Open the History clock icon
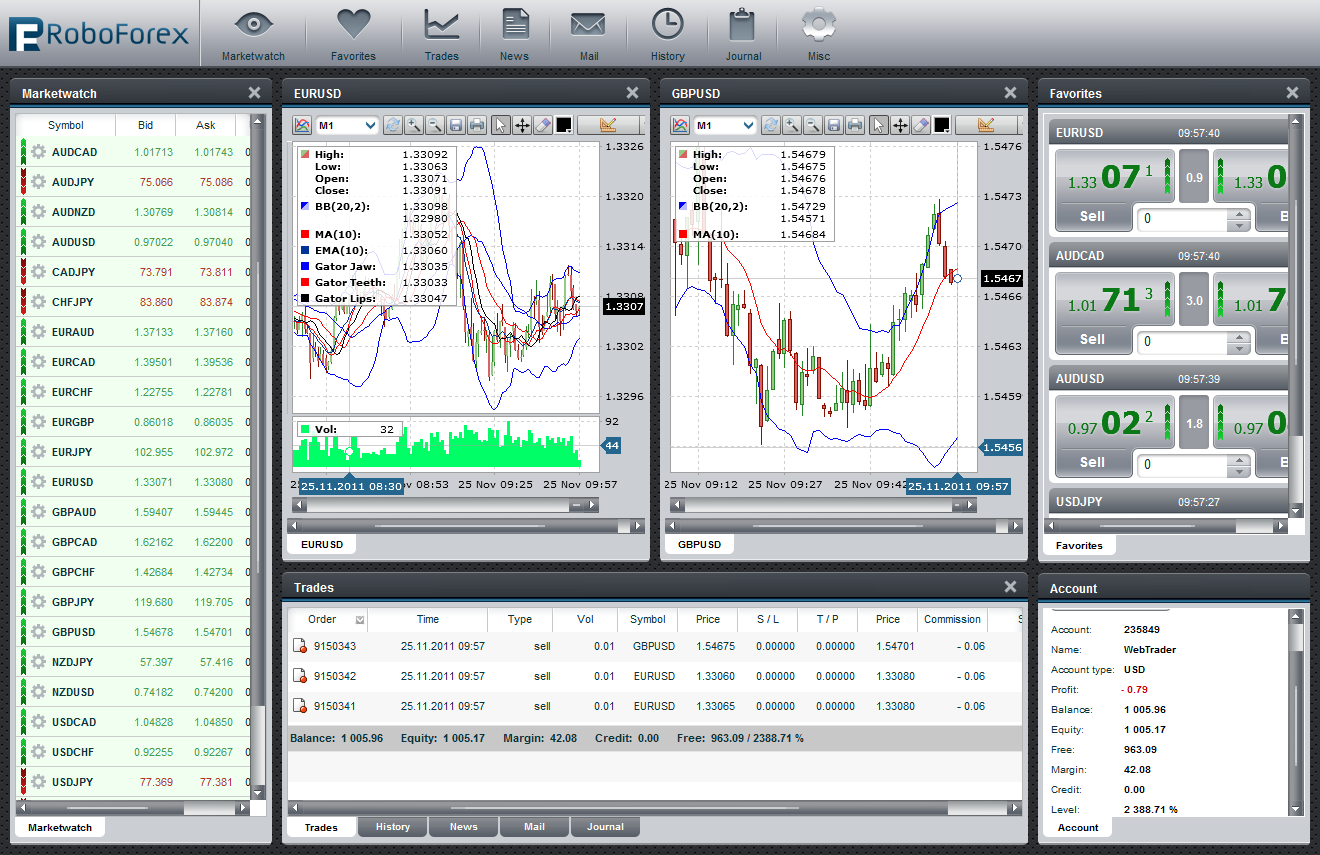The height and width of the screenshot is (855, 1320). click(x=667, y=34)
